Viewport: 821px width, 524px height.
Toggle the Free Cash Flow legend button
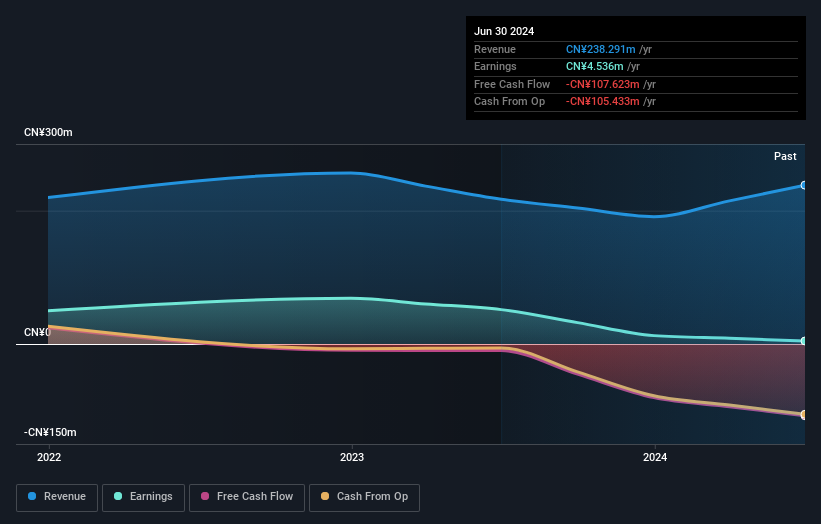coord(247,497)
